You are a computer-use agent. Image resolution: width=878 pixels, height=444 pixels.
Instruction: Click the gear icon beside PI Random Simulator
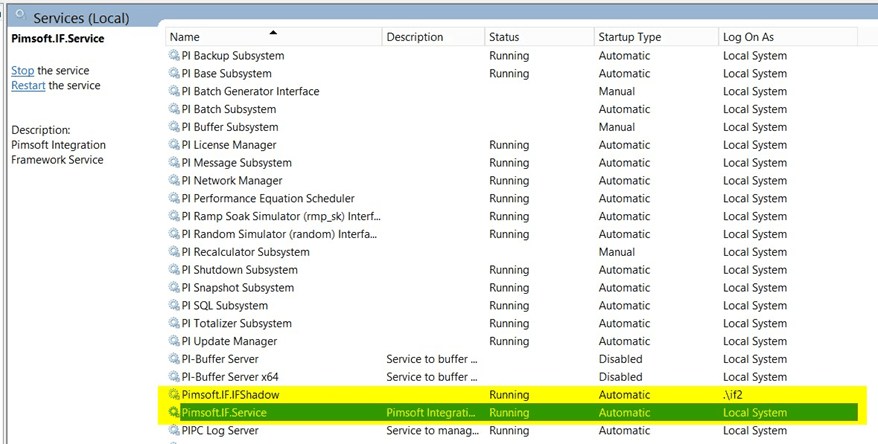(174, 234)
